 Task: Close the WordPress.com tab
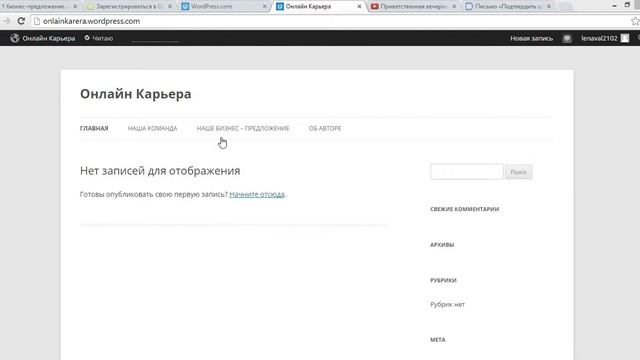(264, 7)
